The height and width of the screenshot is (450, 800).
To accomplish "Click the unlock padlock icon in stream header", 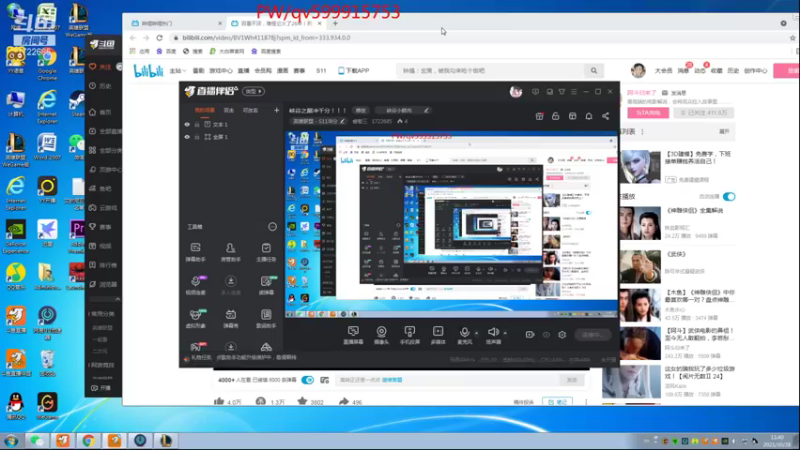I will 556,116.
